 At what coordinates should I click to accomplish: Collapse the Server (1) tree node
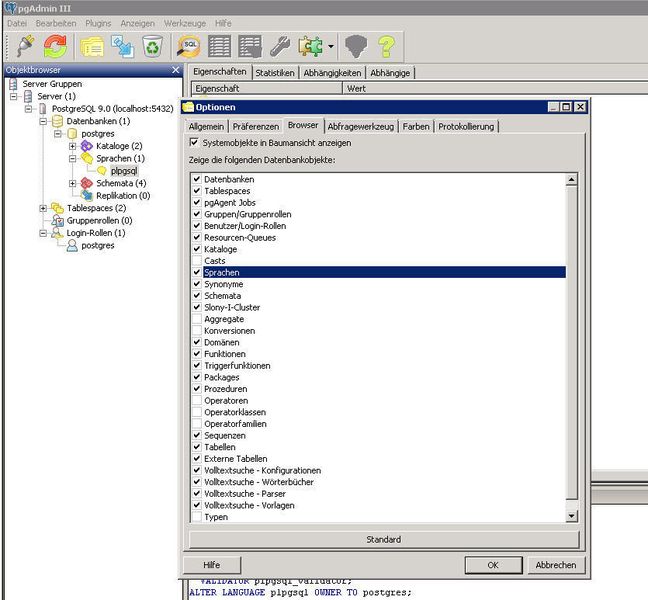[x=14, y=96]
